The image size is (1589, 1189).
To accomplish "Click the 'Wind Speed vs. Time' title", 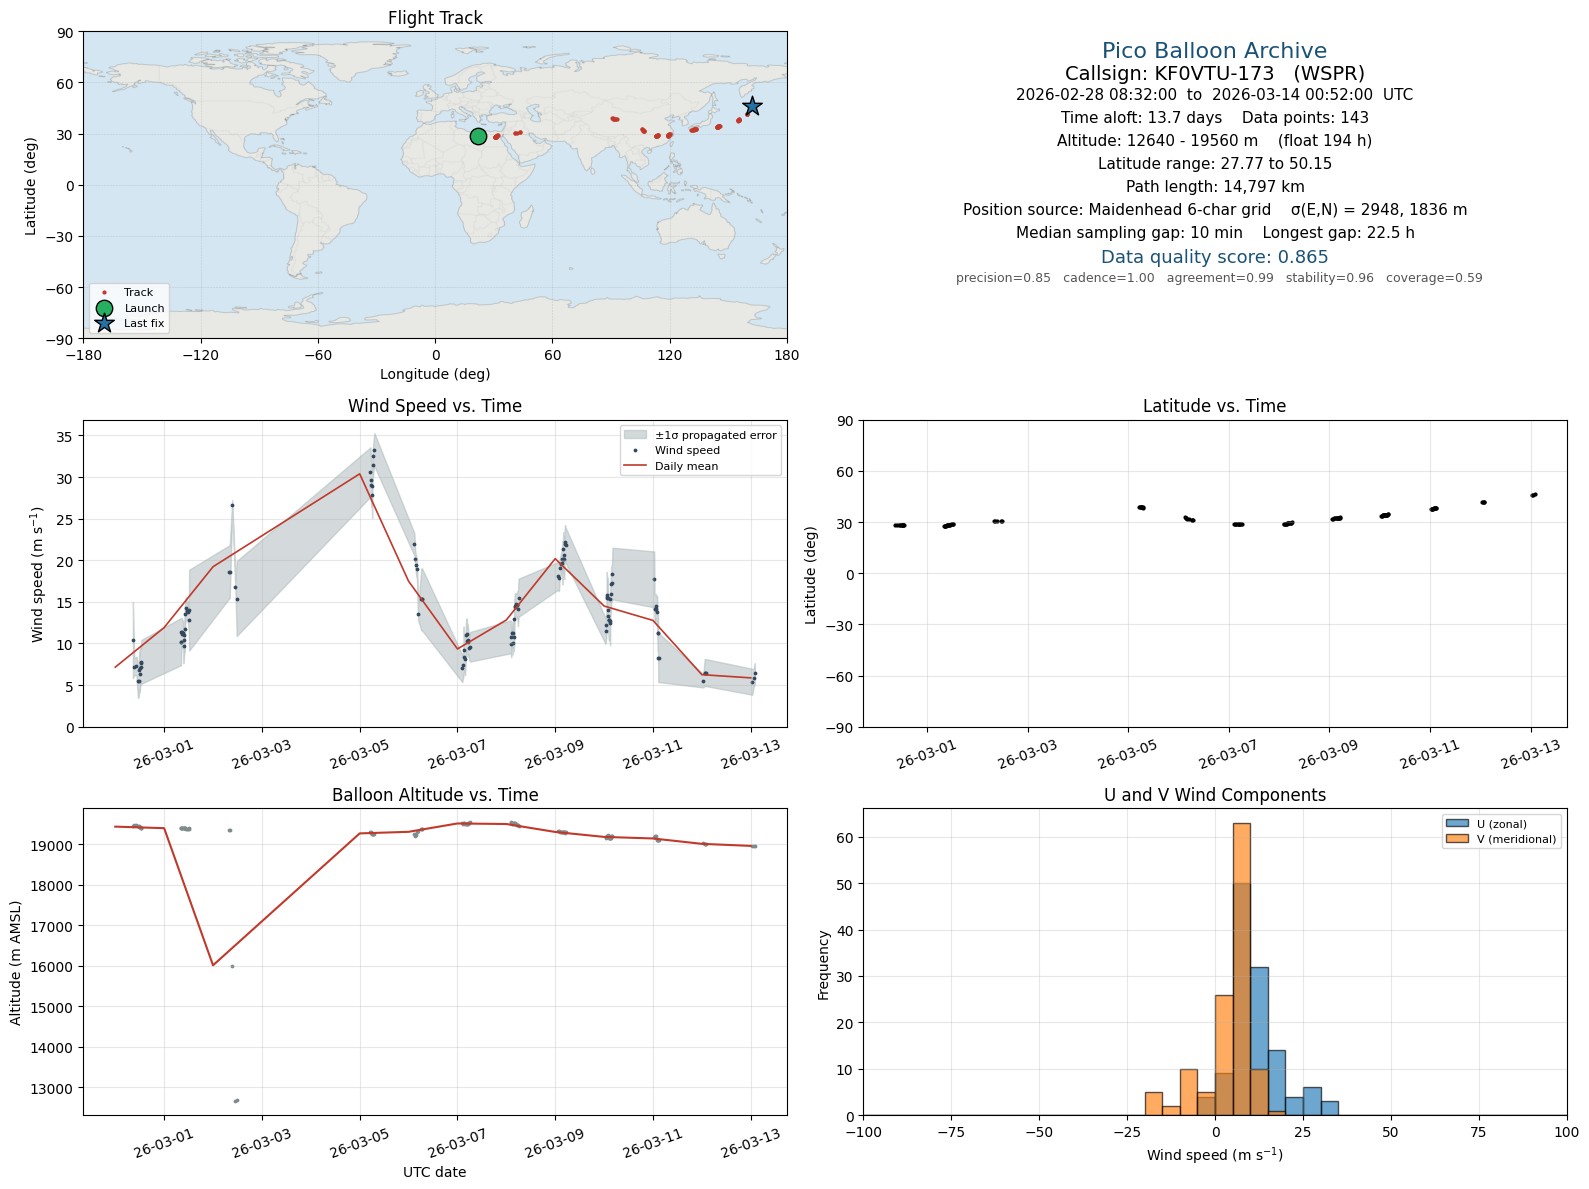I will coord(435,406).
